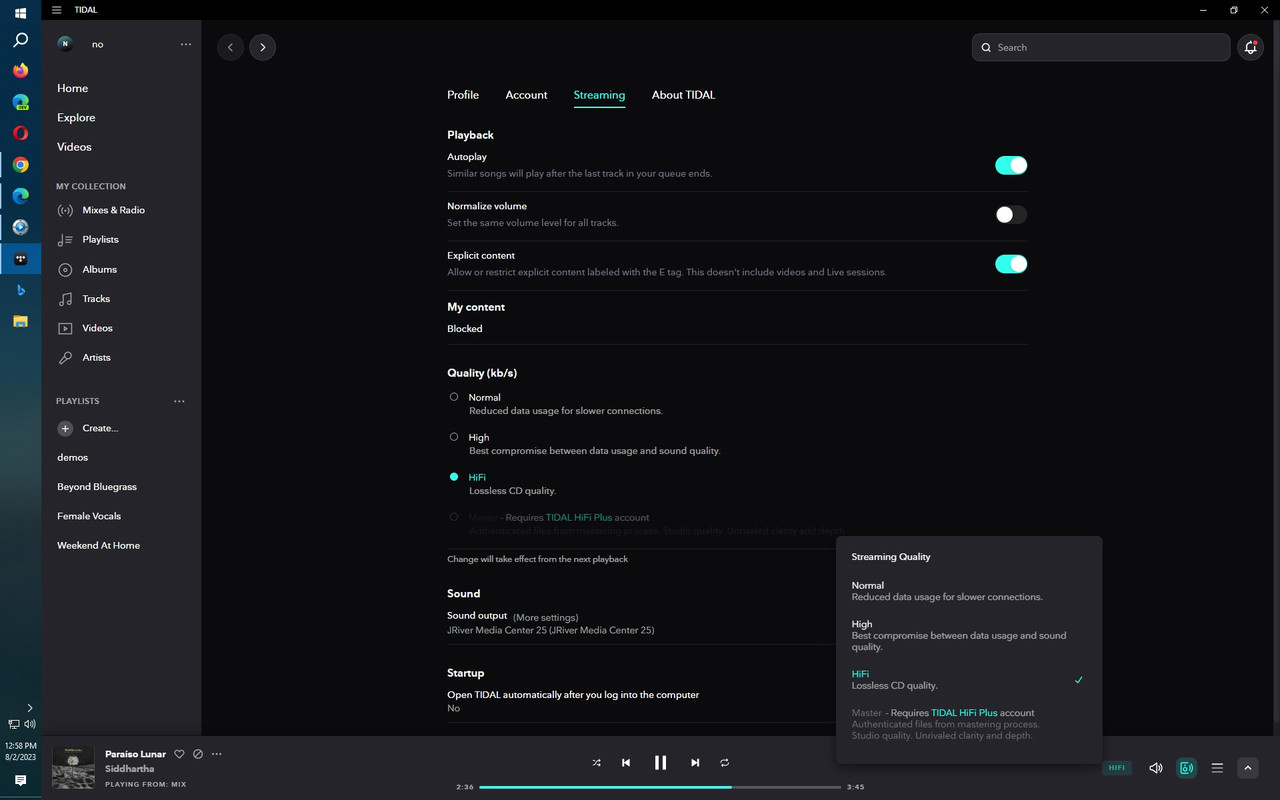Click in the Search field
Screen dimensions: 1280x800
1101,47
